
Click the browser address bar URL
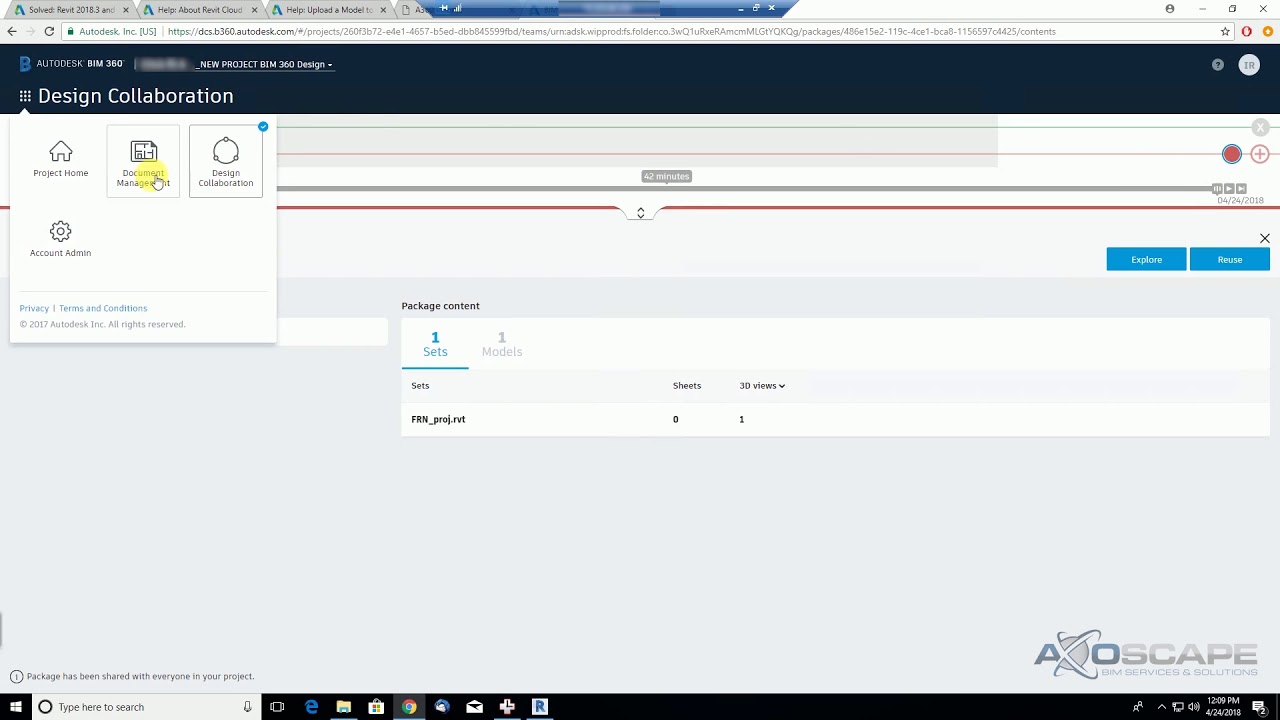pos(612,31)
